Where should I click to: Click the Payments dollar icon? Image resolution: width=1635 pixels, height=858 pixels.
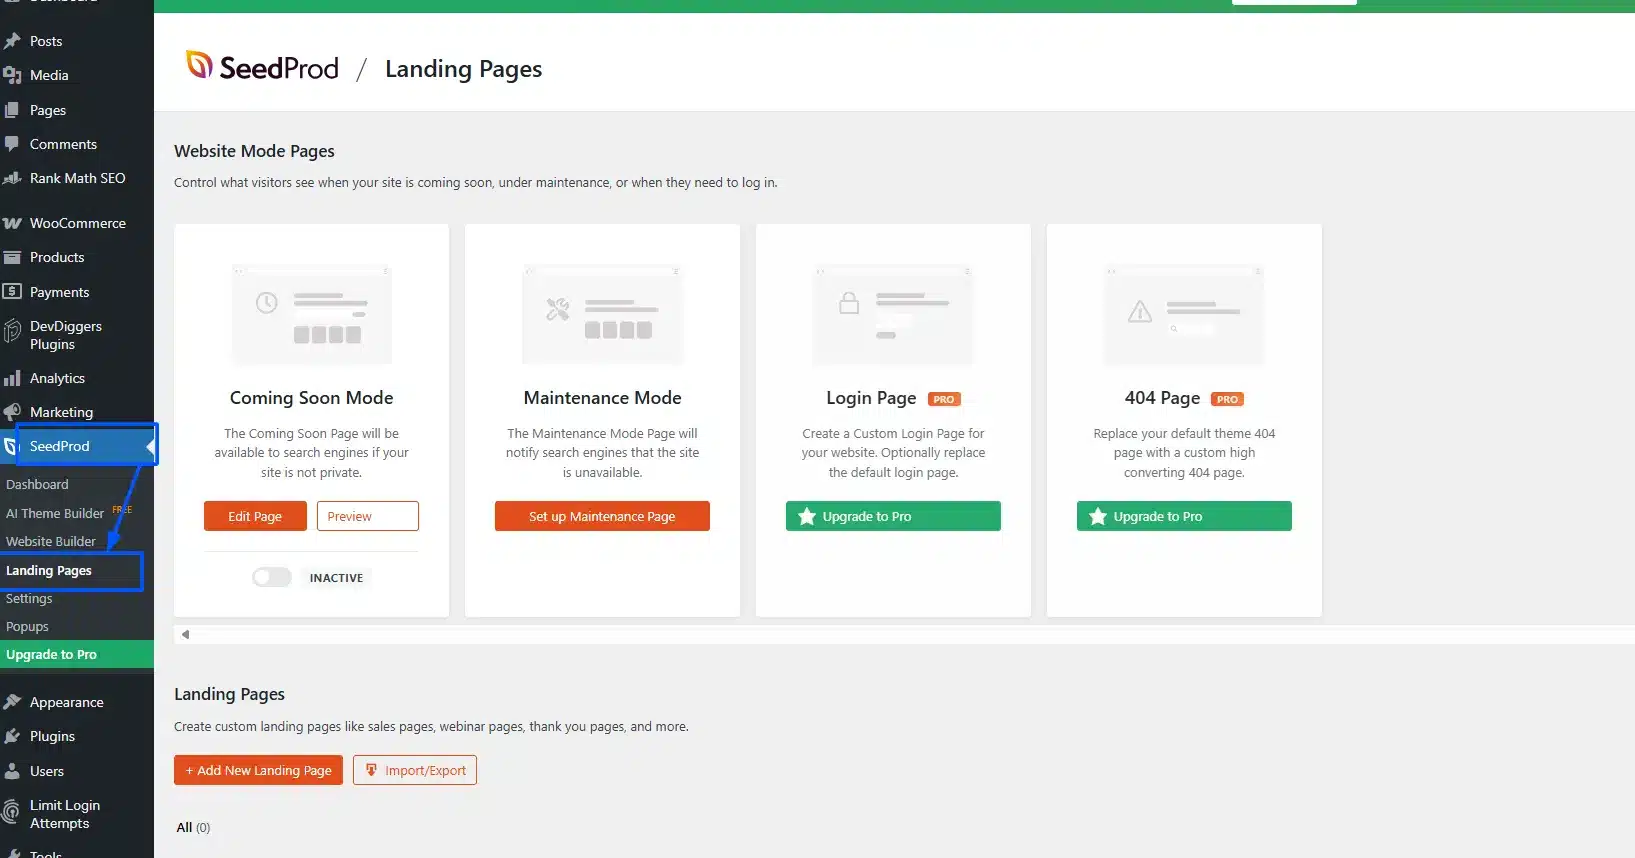(x=12, y=292)
